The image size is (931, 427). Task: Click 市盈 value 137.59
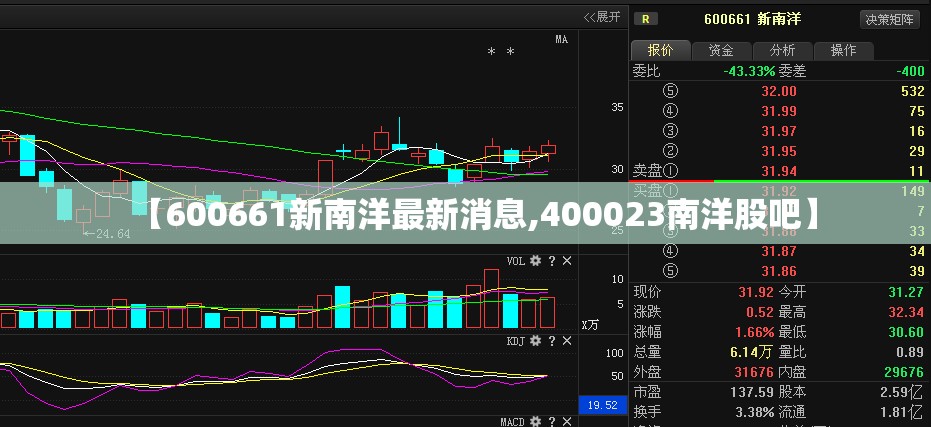pyautogui.click(x=752, y=393)
